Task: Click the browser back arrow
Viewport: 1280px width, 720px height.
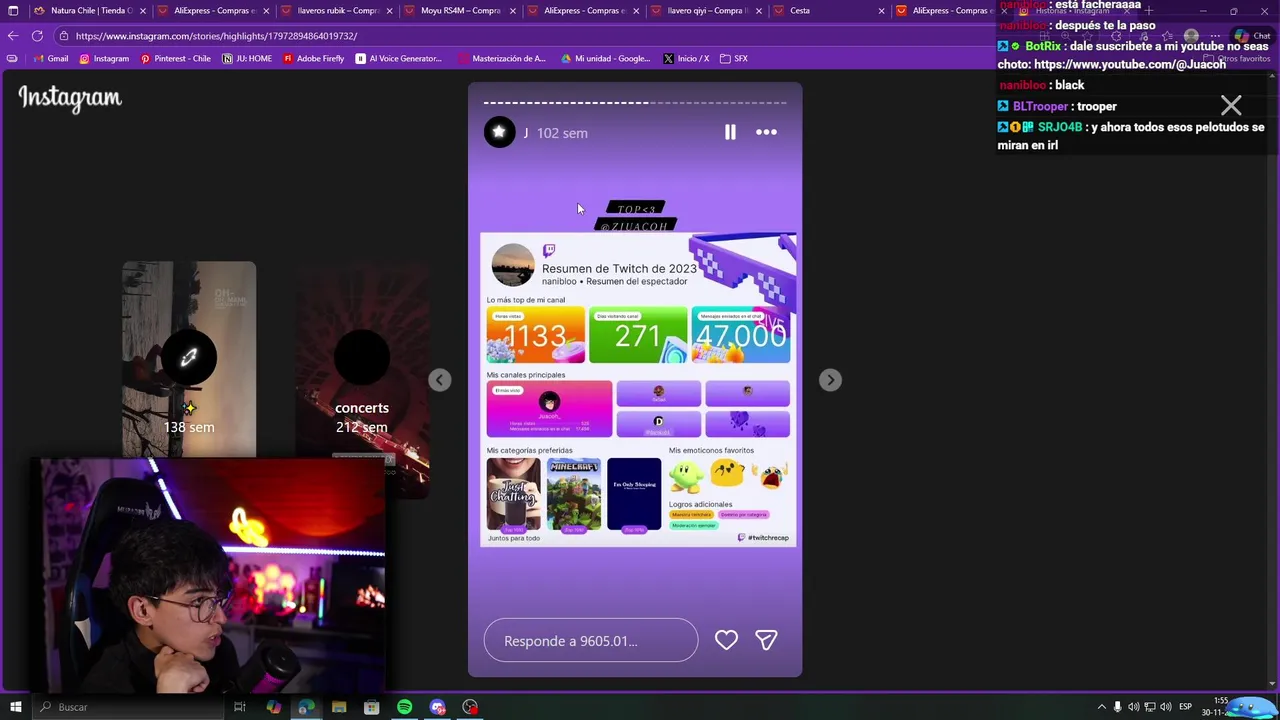Action: pos(13,36)
